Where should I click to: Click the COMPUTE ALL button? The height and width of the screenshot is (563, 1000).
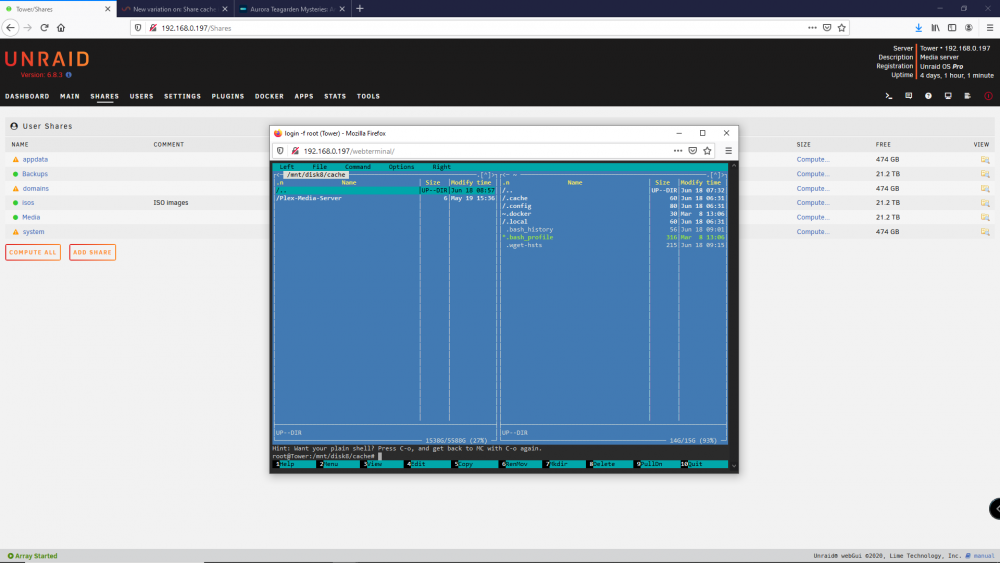(x=33, y=252)
